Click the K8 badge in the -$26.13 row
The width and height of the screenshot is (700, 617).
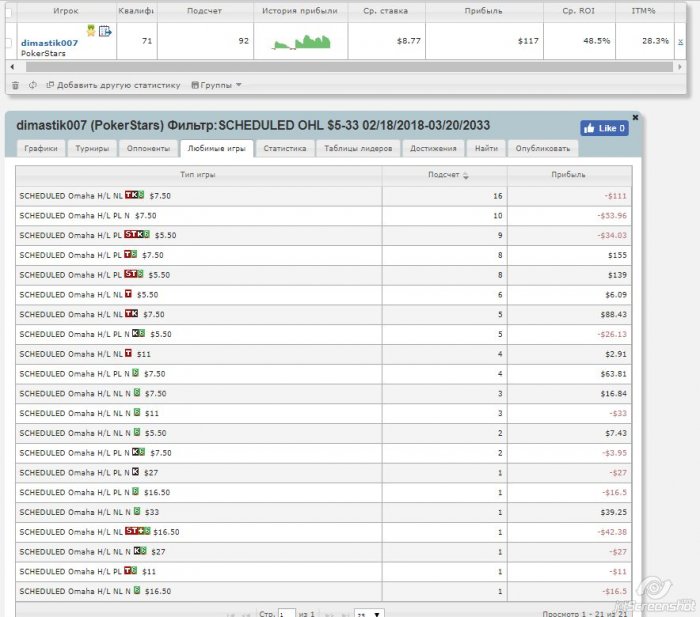point(138,333)
